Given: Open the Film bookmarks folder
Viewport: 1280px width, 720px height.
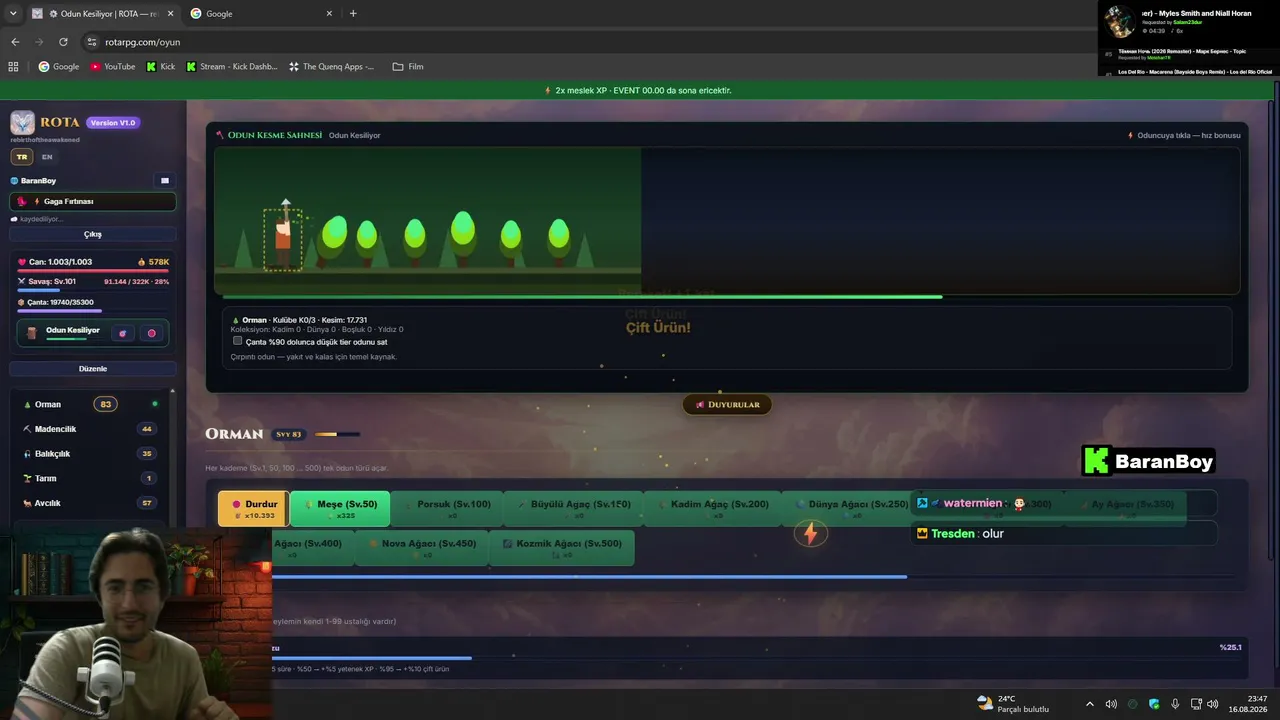Looking at the screenshot, I should [408, 66].
